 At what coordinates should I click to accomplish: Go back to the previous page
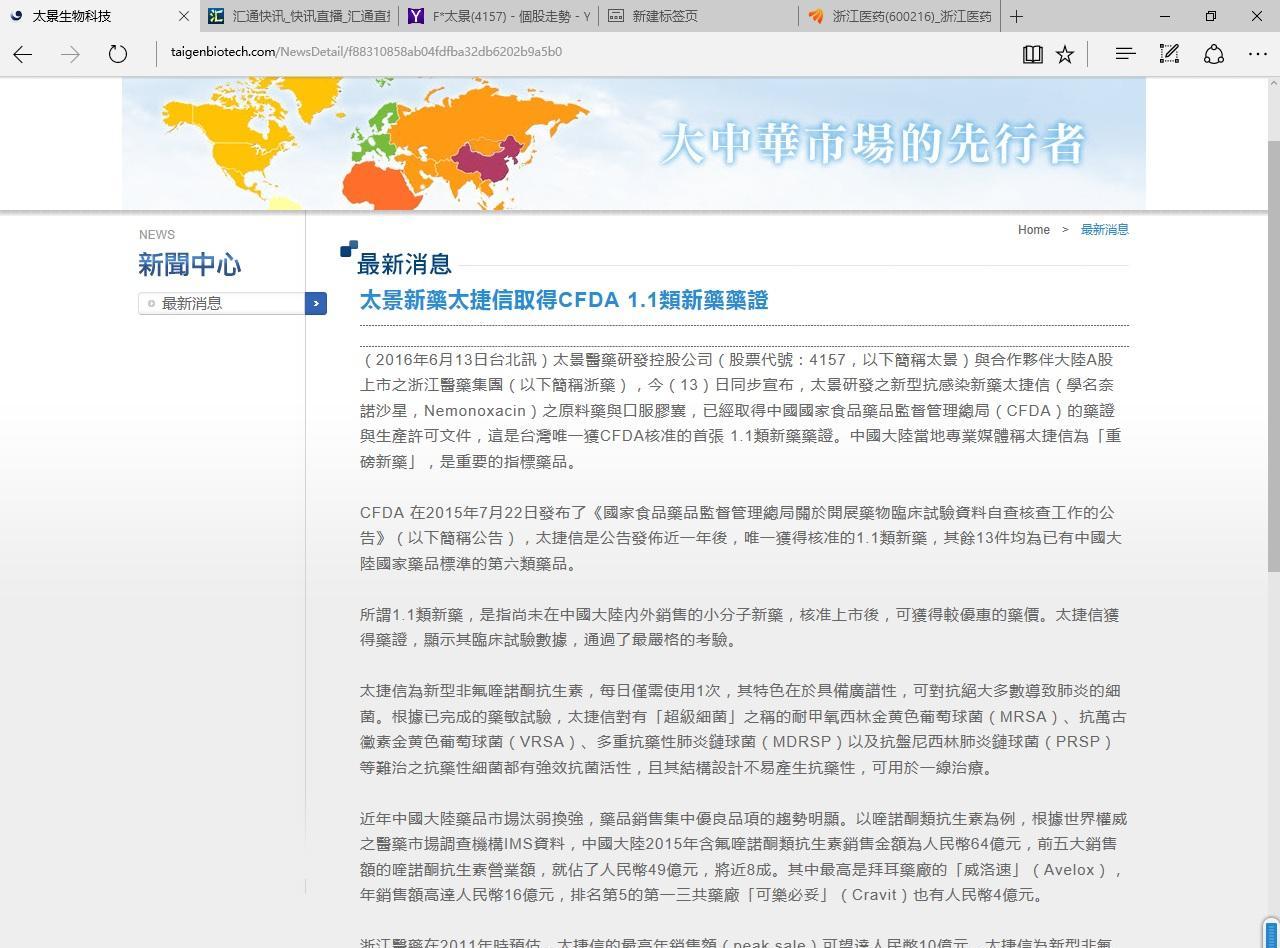[22, 54]
